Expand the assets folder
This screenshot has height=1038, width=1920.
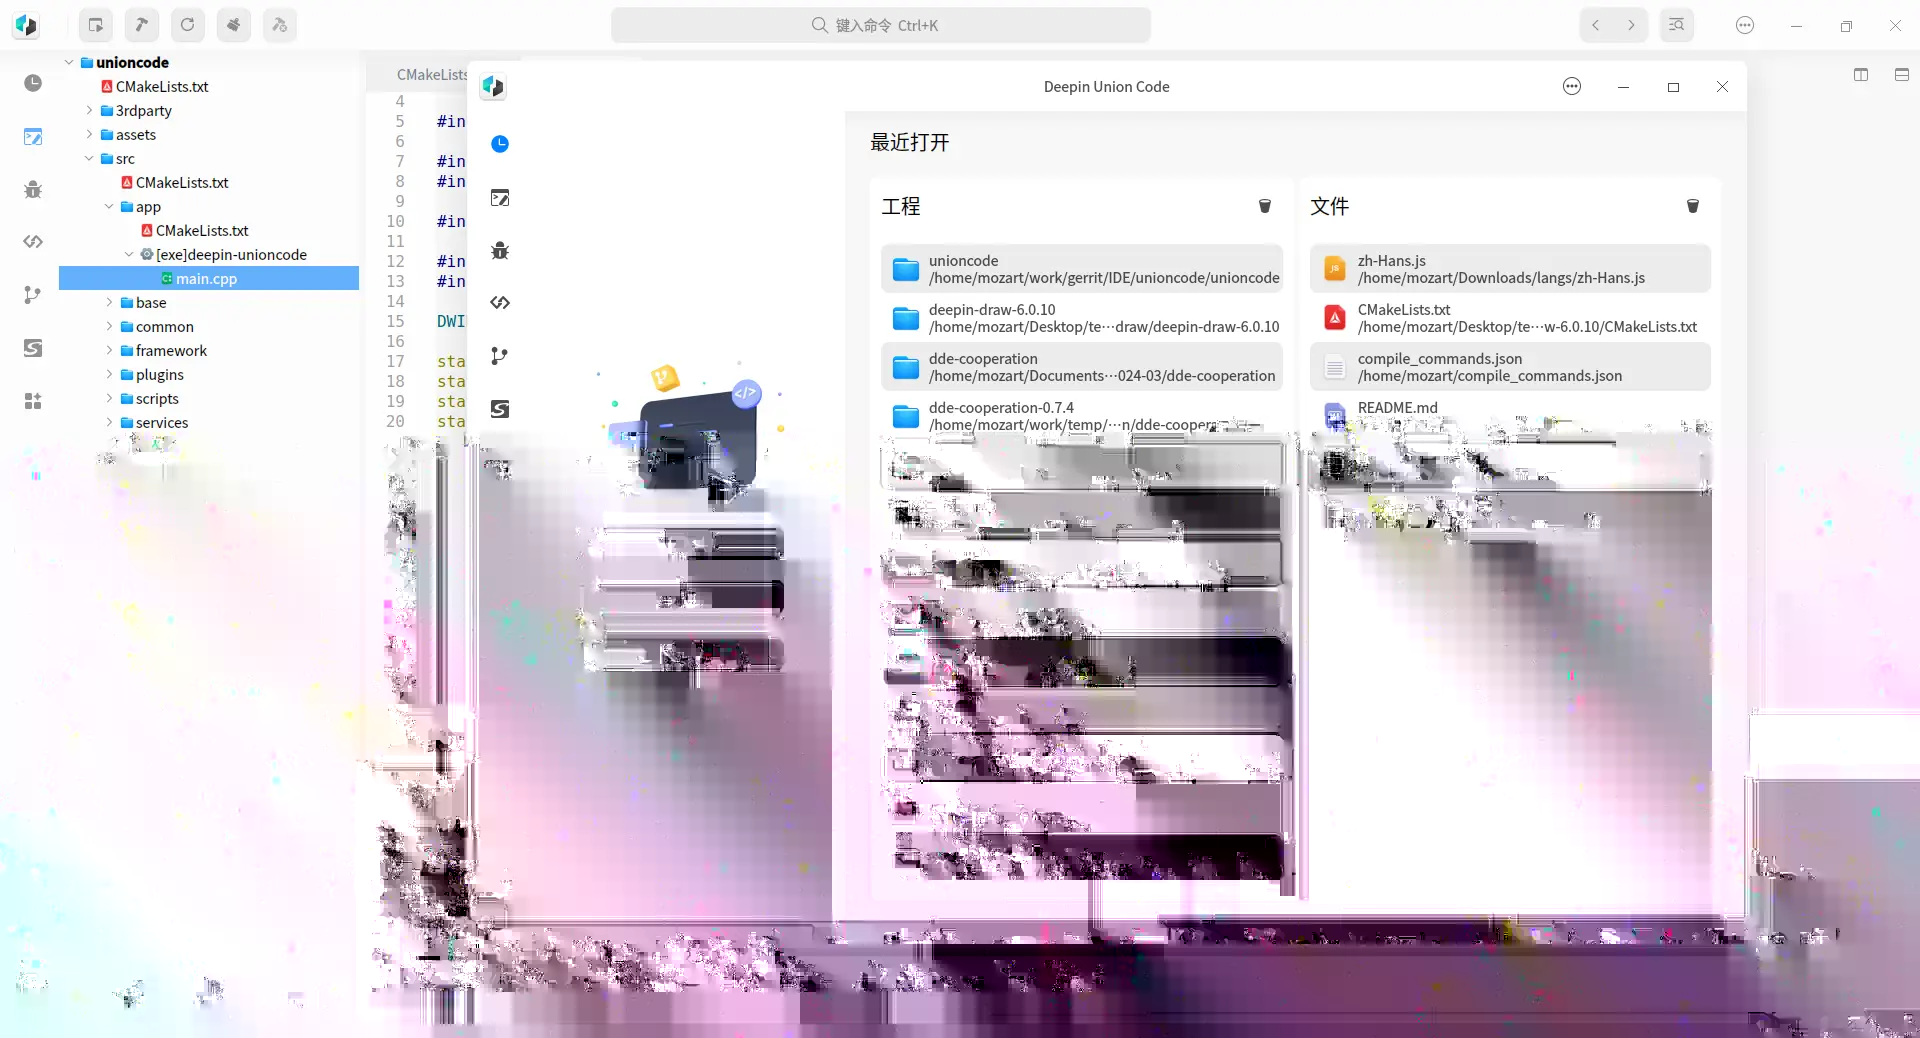[89, 134]
